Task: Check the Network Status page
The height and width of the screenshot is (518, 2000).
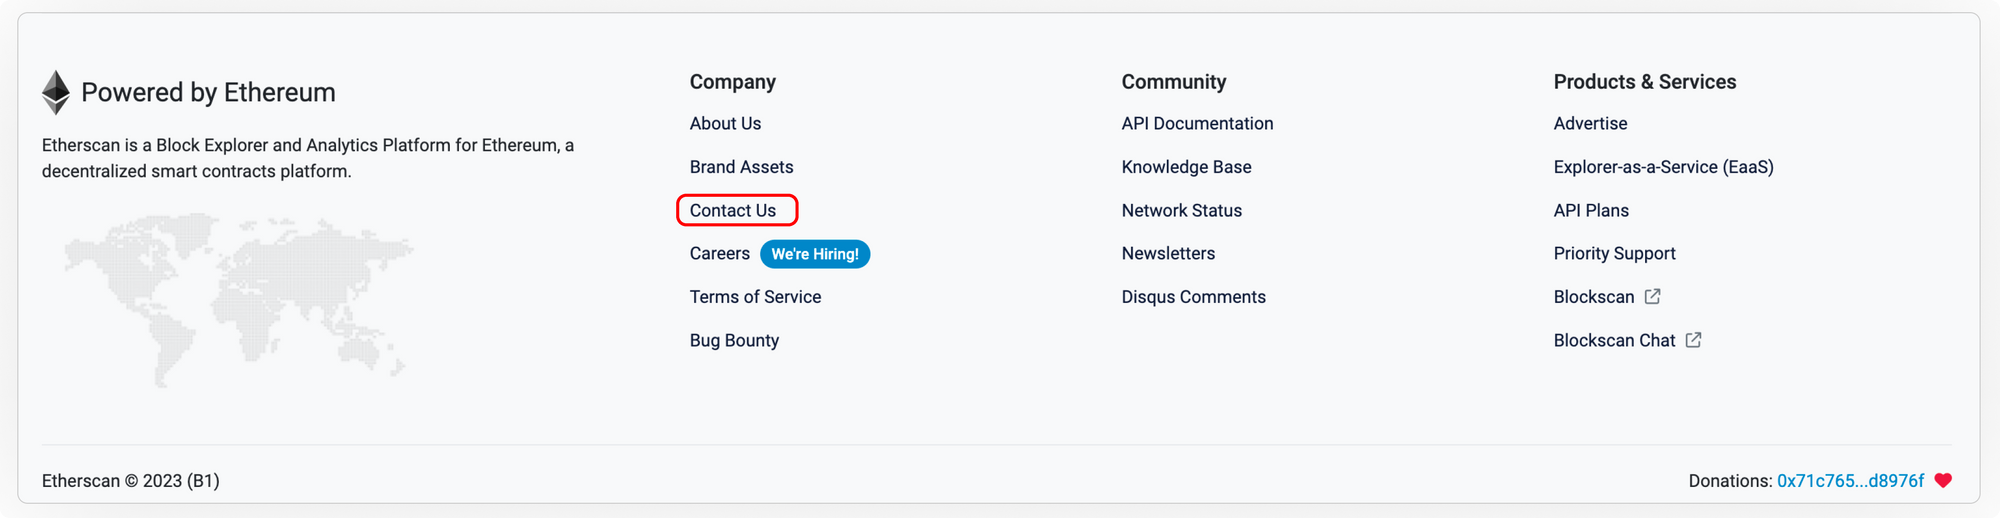Action: pyautogui.click(x=1181, y=211)
